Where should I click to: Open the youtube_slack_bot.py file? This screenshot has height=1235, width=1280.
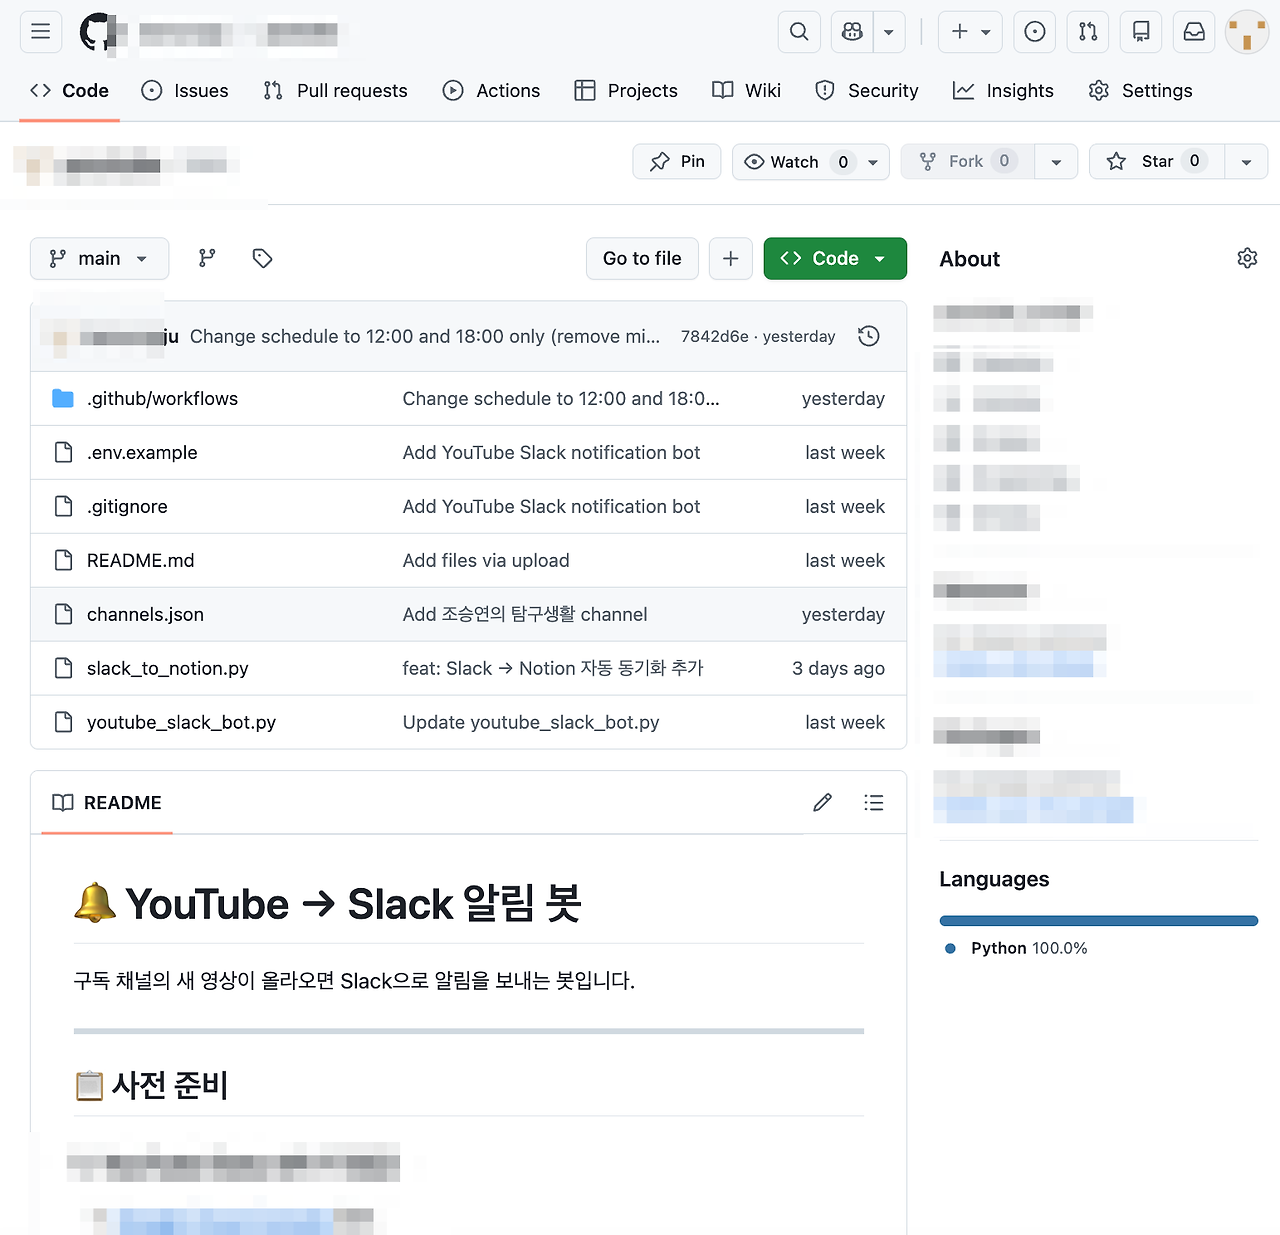(x=181, y=723)
